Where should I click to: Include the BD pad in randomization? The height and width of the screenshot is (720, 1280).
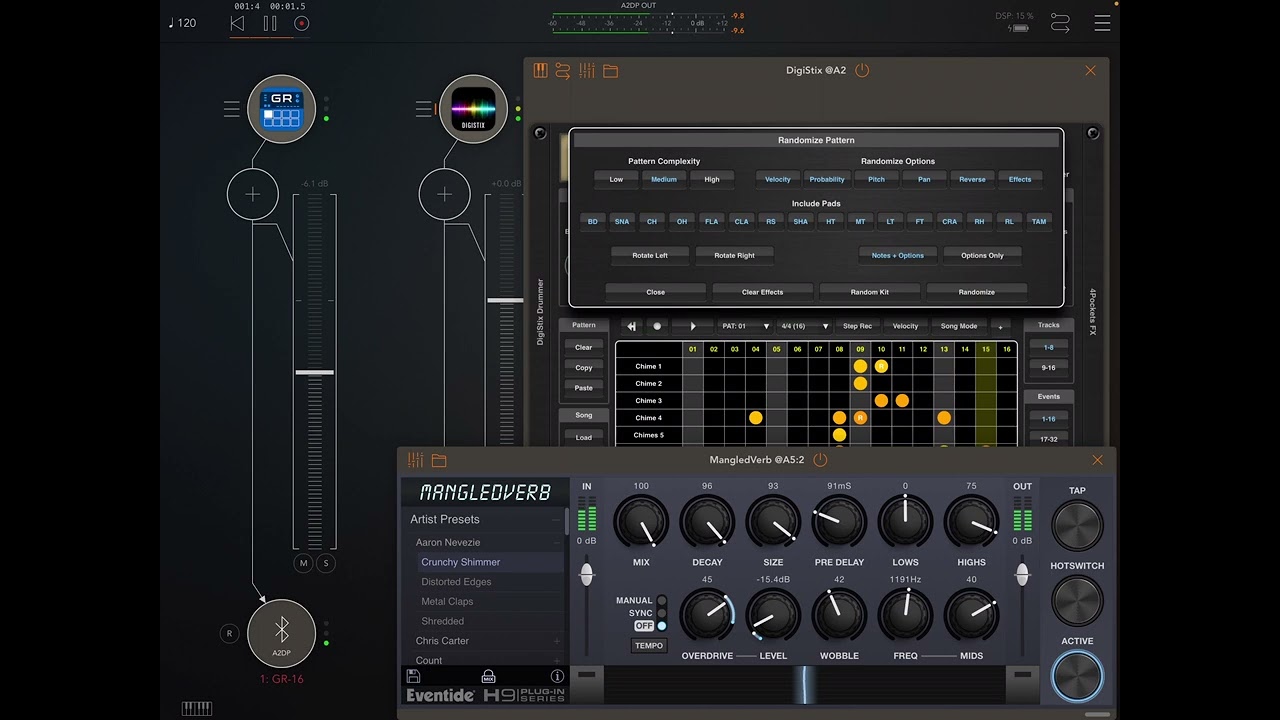592,222
